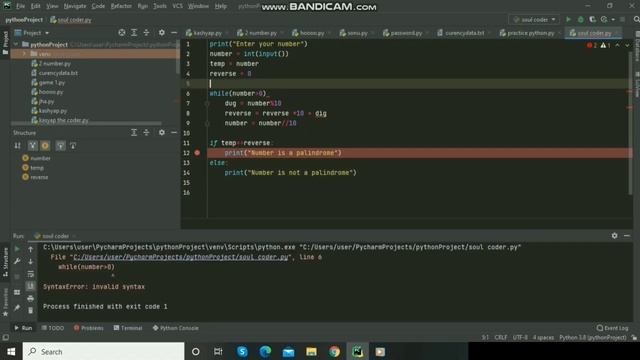This screenshot has width=640, height=360.
Task: Clear the run console with trash icon
Action: (x=31, y=311)
